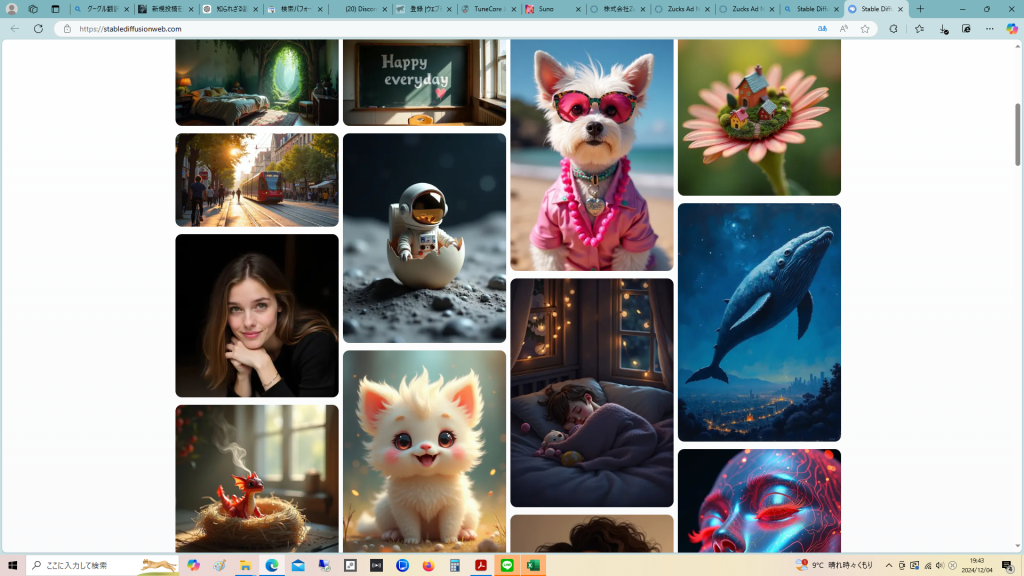Expand the hidden system tray icons chevron
Viewport: 1024px width, 576px height.
coord(888,565)
